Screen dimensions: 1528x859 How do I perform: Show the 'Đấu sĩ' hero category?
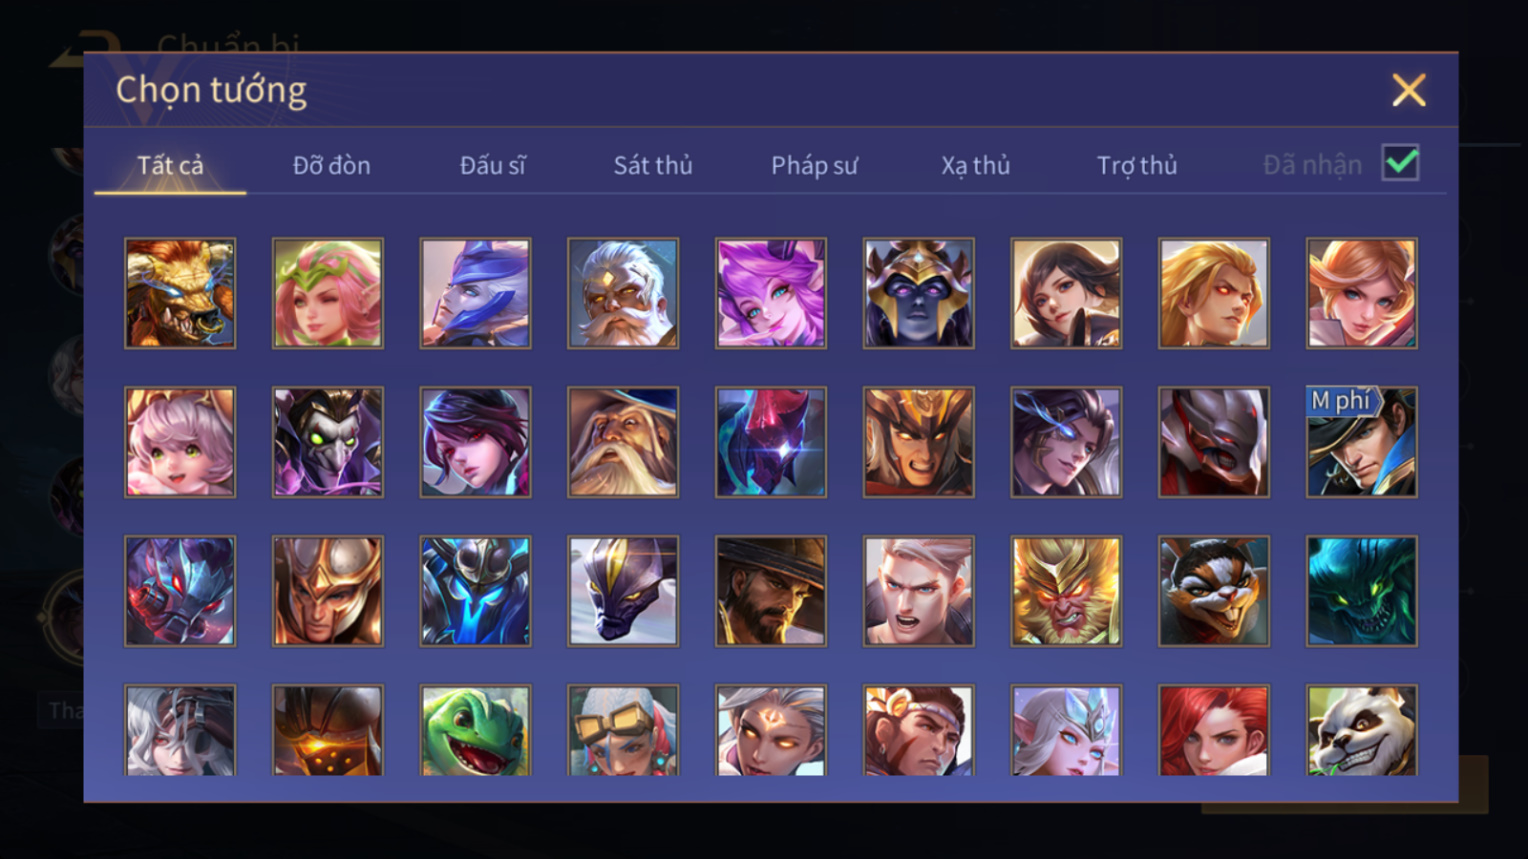click(x=492, y=165)
